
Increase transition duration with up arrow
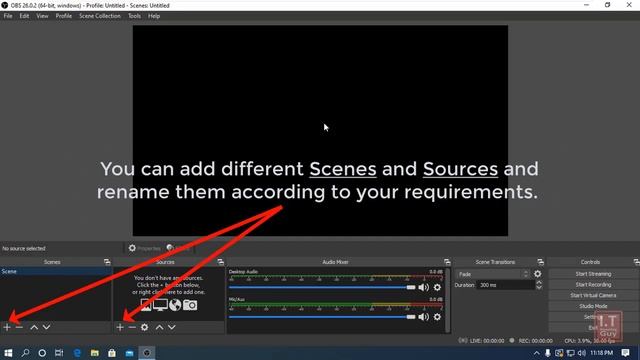point(539,282)
